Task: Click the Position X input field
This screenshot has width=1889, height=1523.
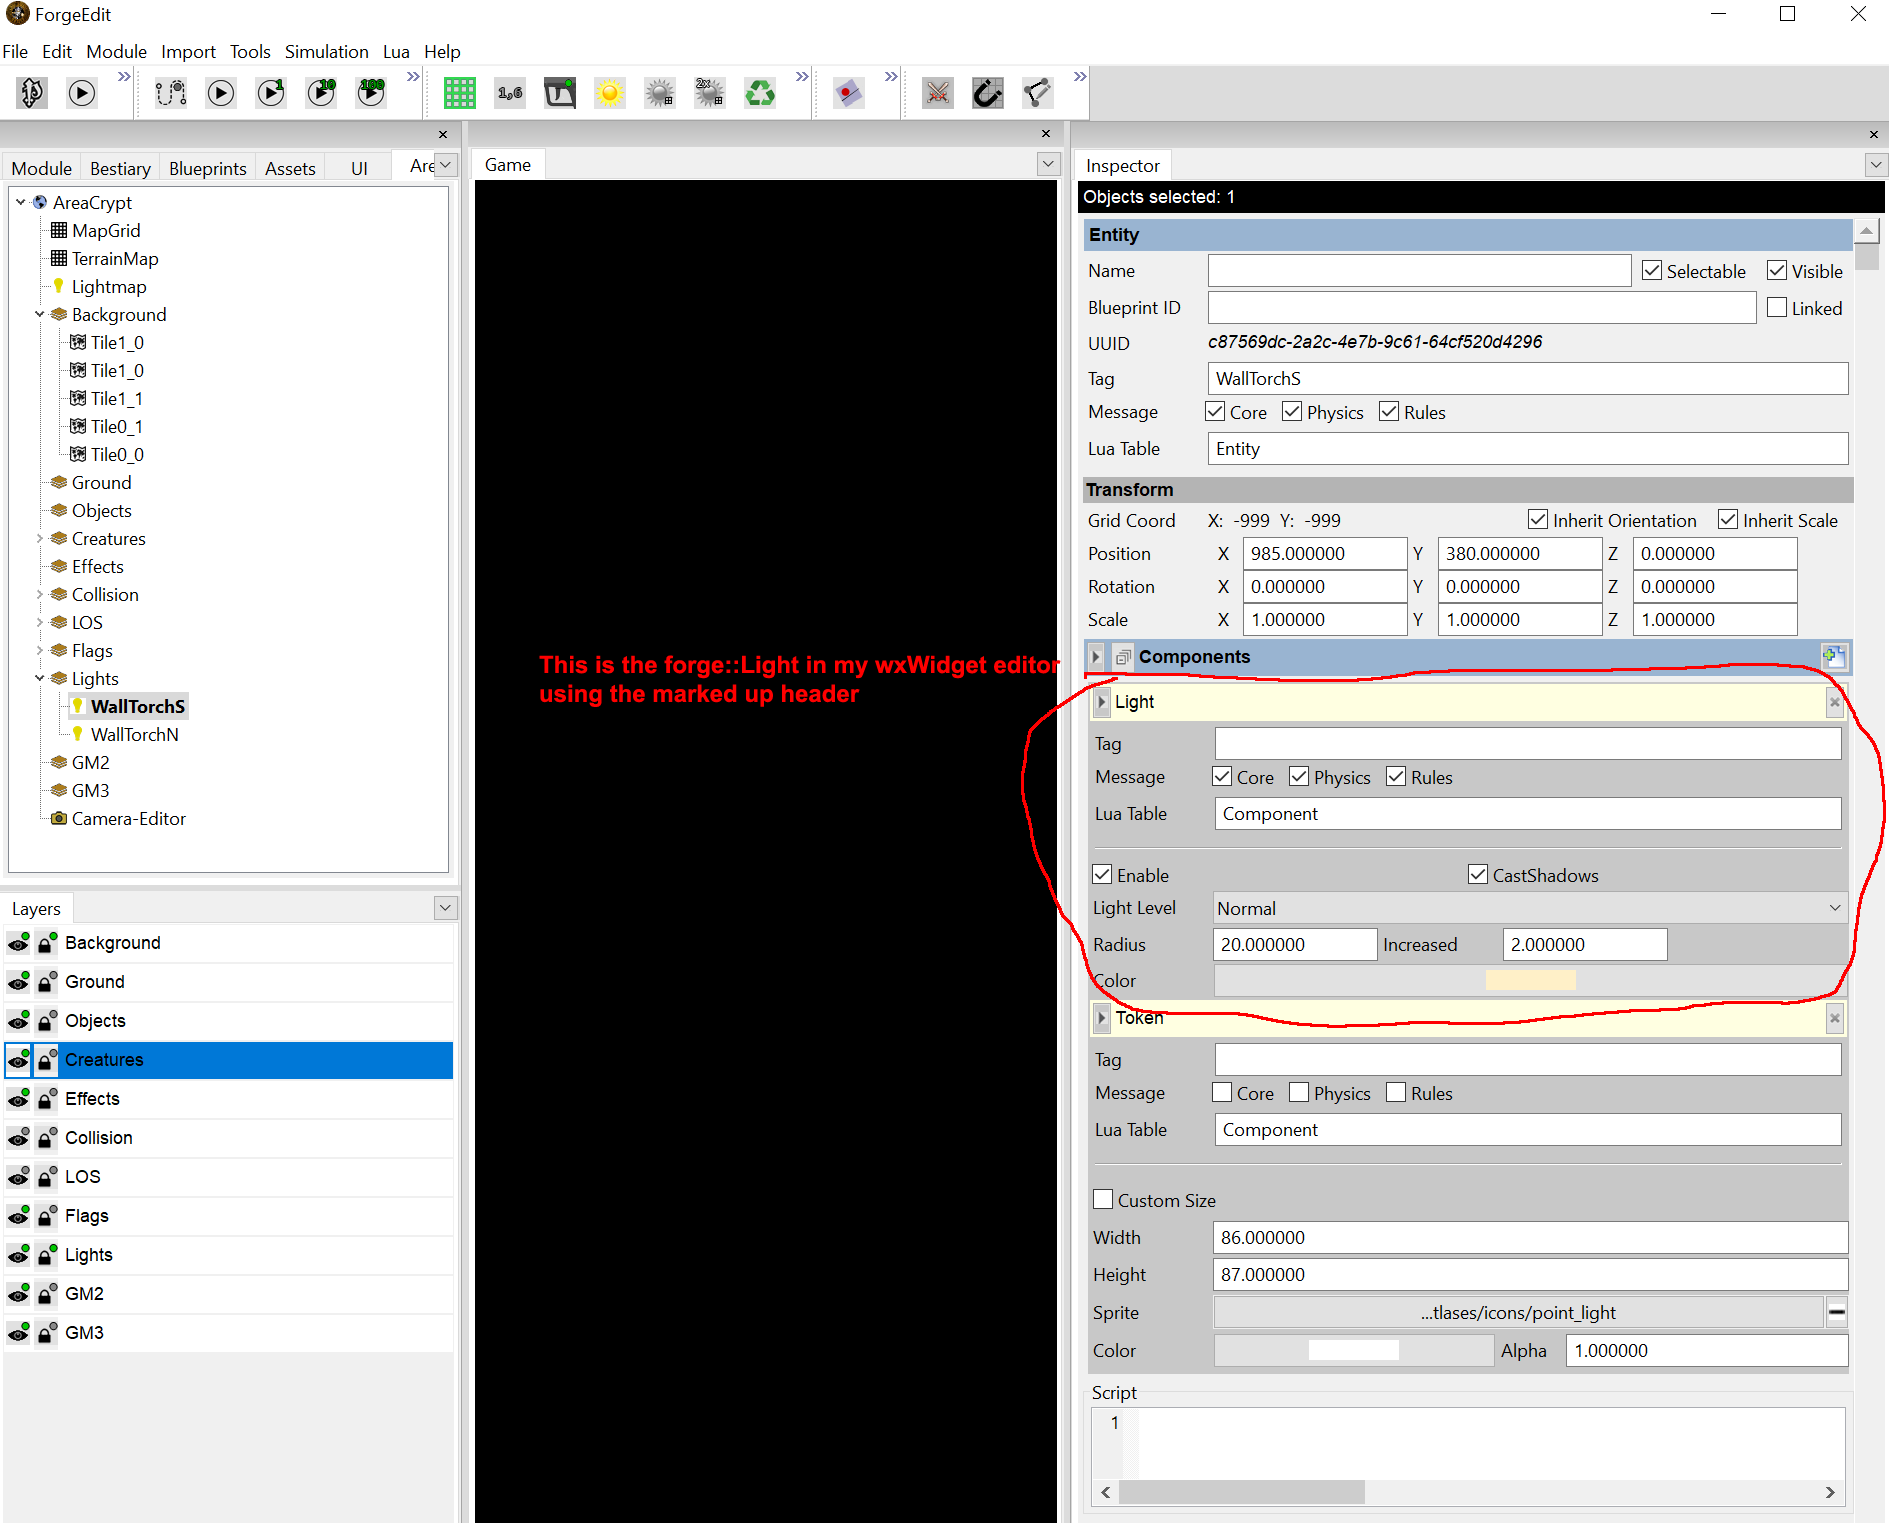Action: point(1325,553)
